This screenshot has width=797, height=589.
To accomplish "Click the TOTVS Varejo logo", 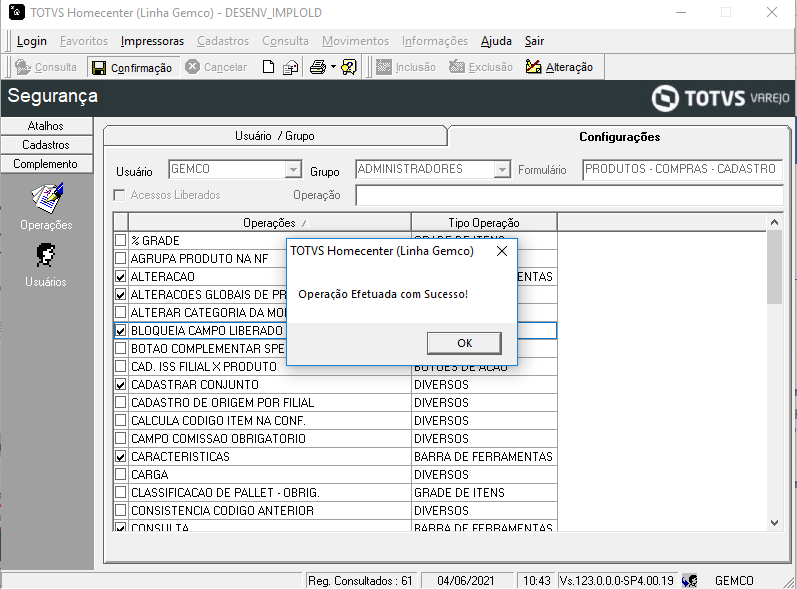I will coord(720,98).
